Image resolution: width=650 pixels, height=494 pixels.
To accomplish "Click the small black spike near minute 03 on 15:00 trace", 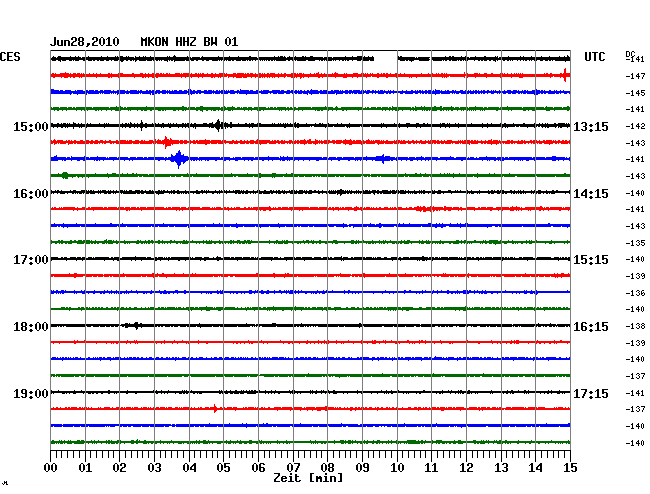I will click(x=142, y=125).
